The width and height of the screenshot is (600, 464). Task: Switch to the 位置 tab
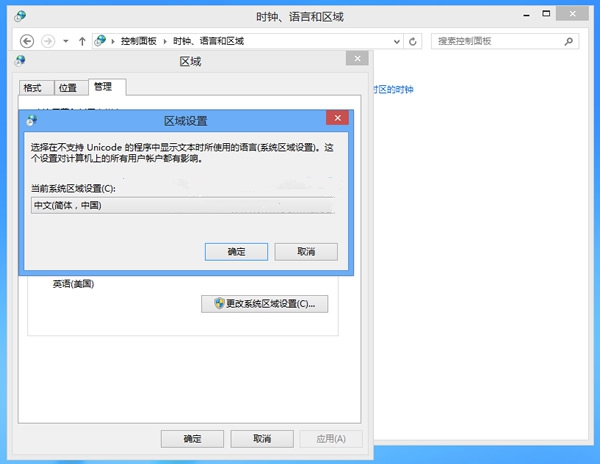[x=67, y=88]
